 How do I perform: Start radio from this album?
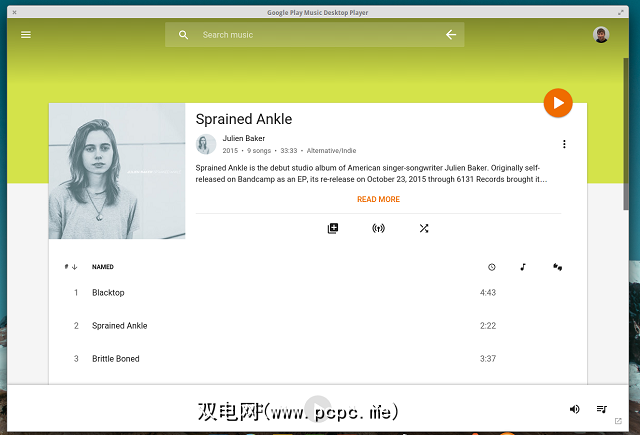pos(378,228)
